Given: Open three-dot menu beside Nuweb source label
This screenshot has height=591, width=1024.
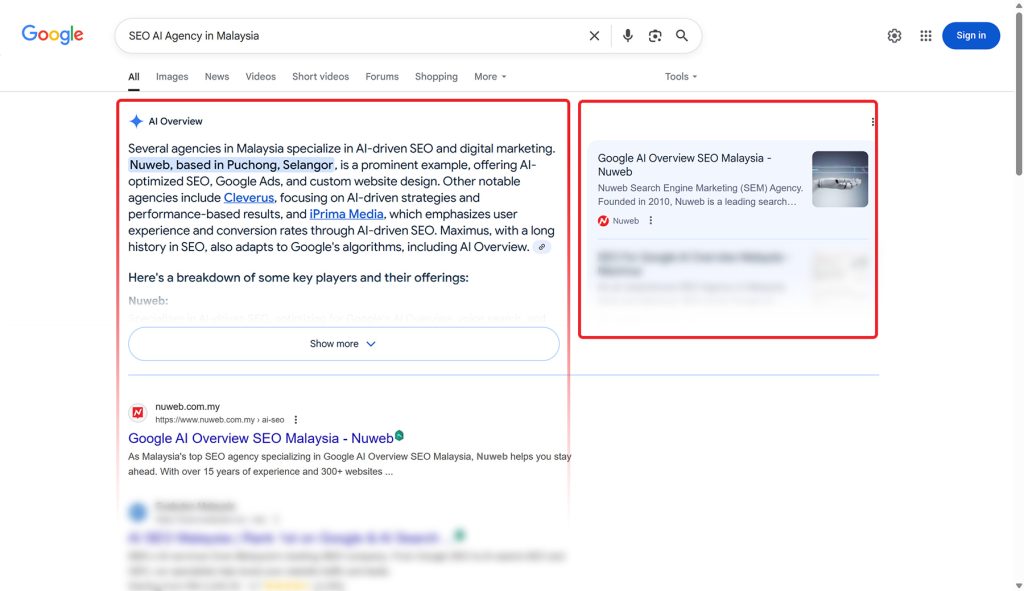Looking at the screenshot, I should pyautogui.click(x=650, y=221).
